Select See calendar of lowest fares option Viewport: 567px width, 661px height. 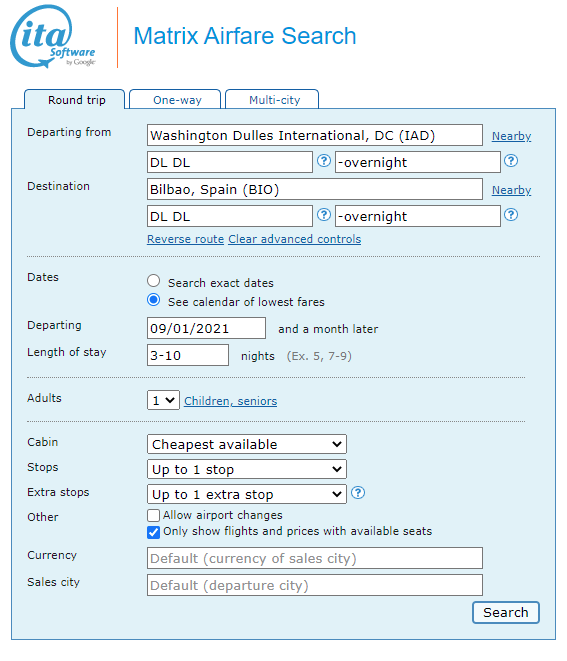coord(153,300)
